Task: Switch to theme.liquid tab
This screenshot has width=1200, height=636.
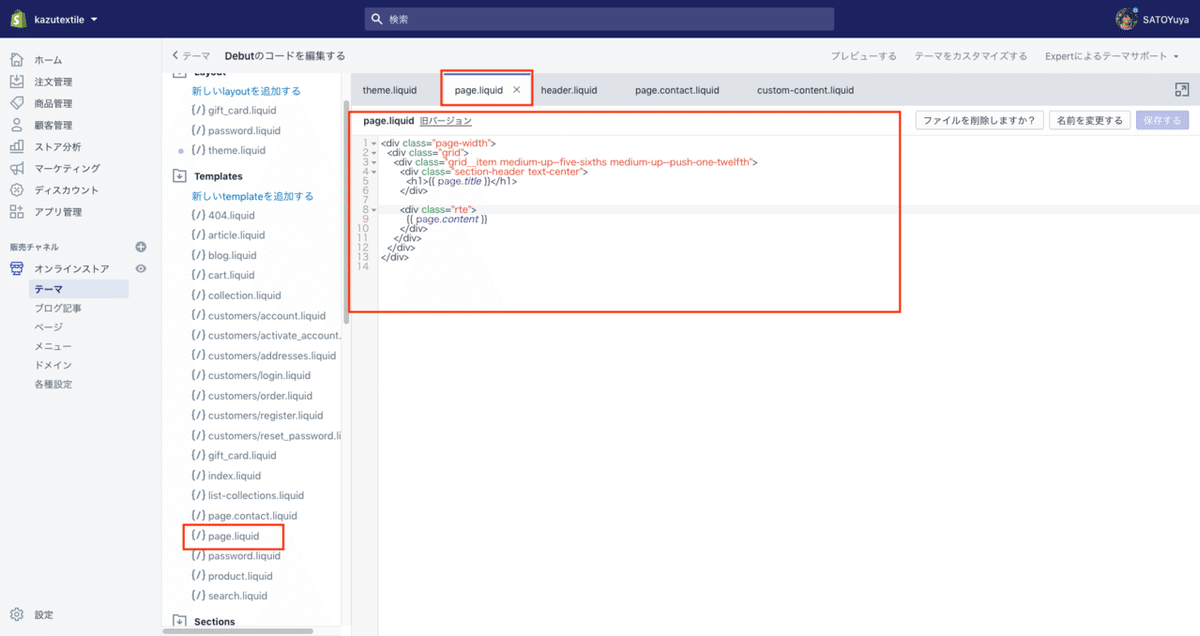Action: (x=390, y=90)
